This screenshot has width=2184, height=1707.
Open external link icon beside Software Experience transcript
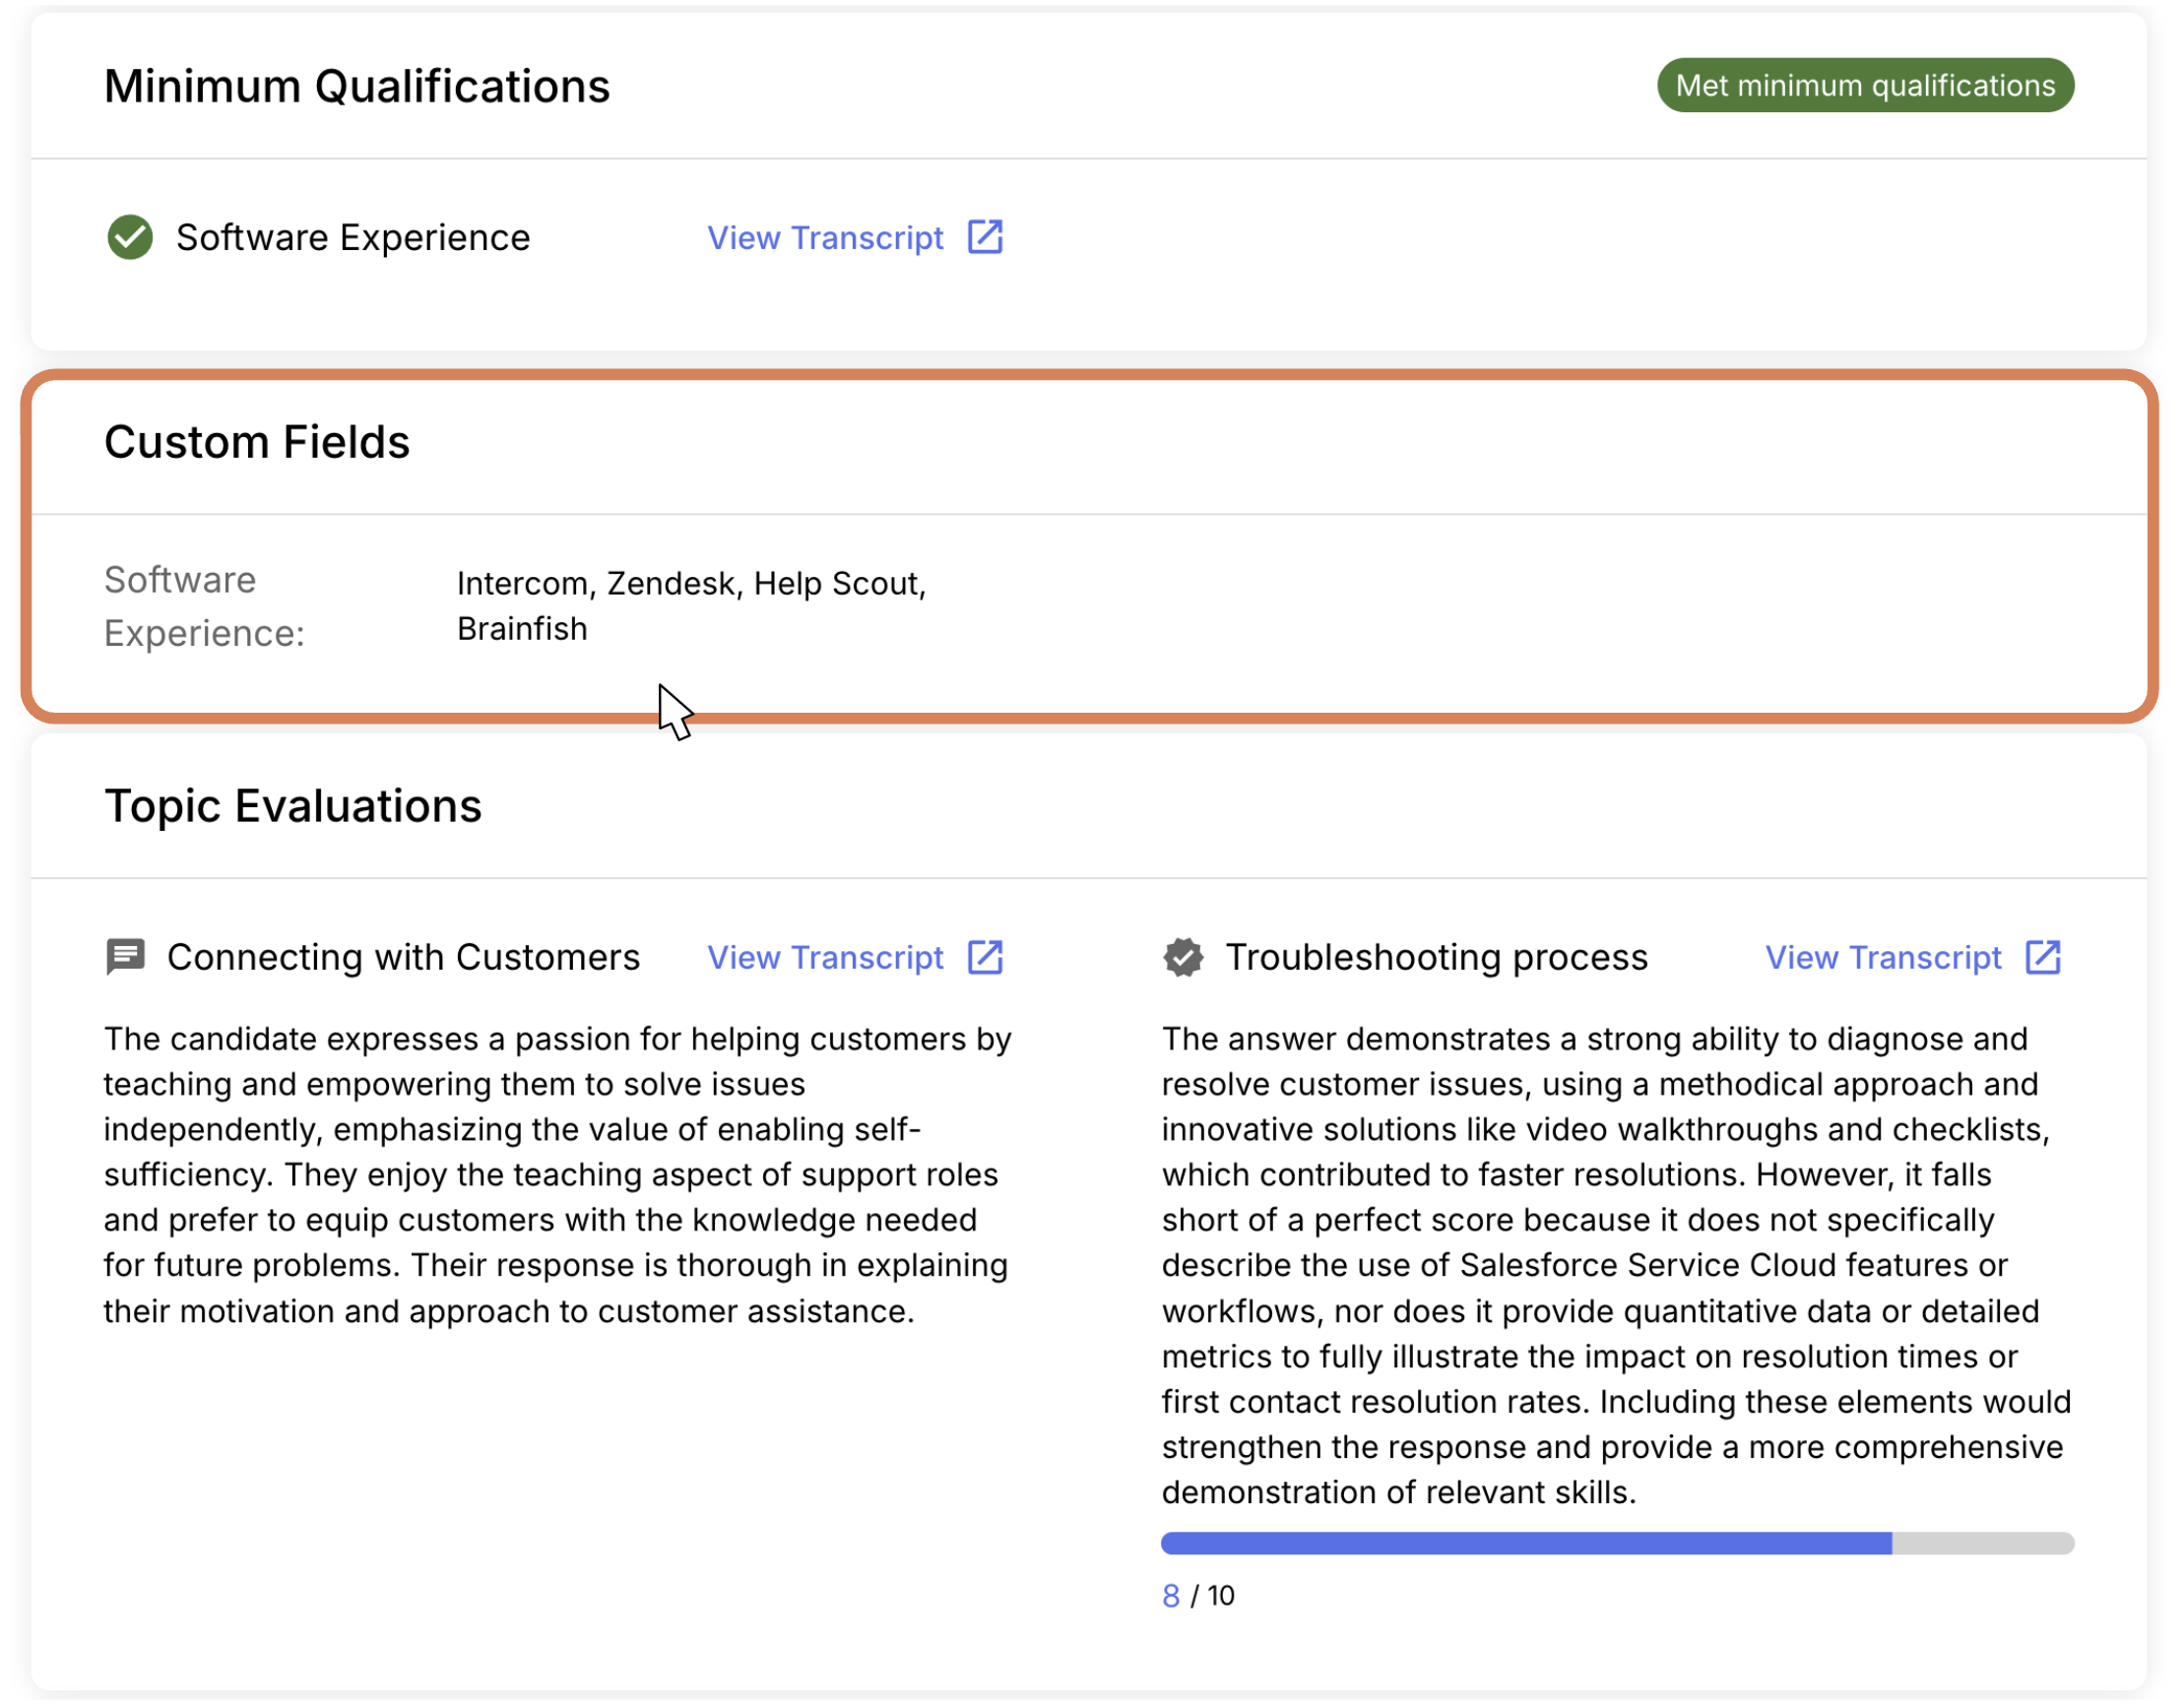tap(985, 238)
